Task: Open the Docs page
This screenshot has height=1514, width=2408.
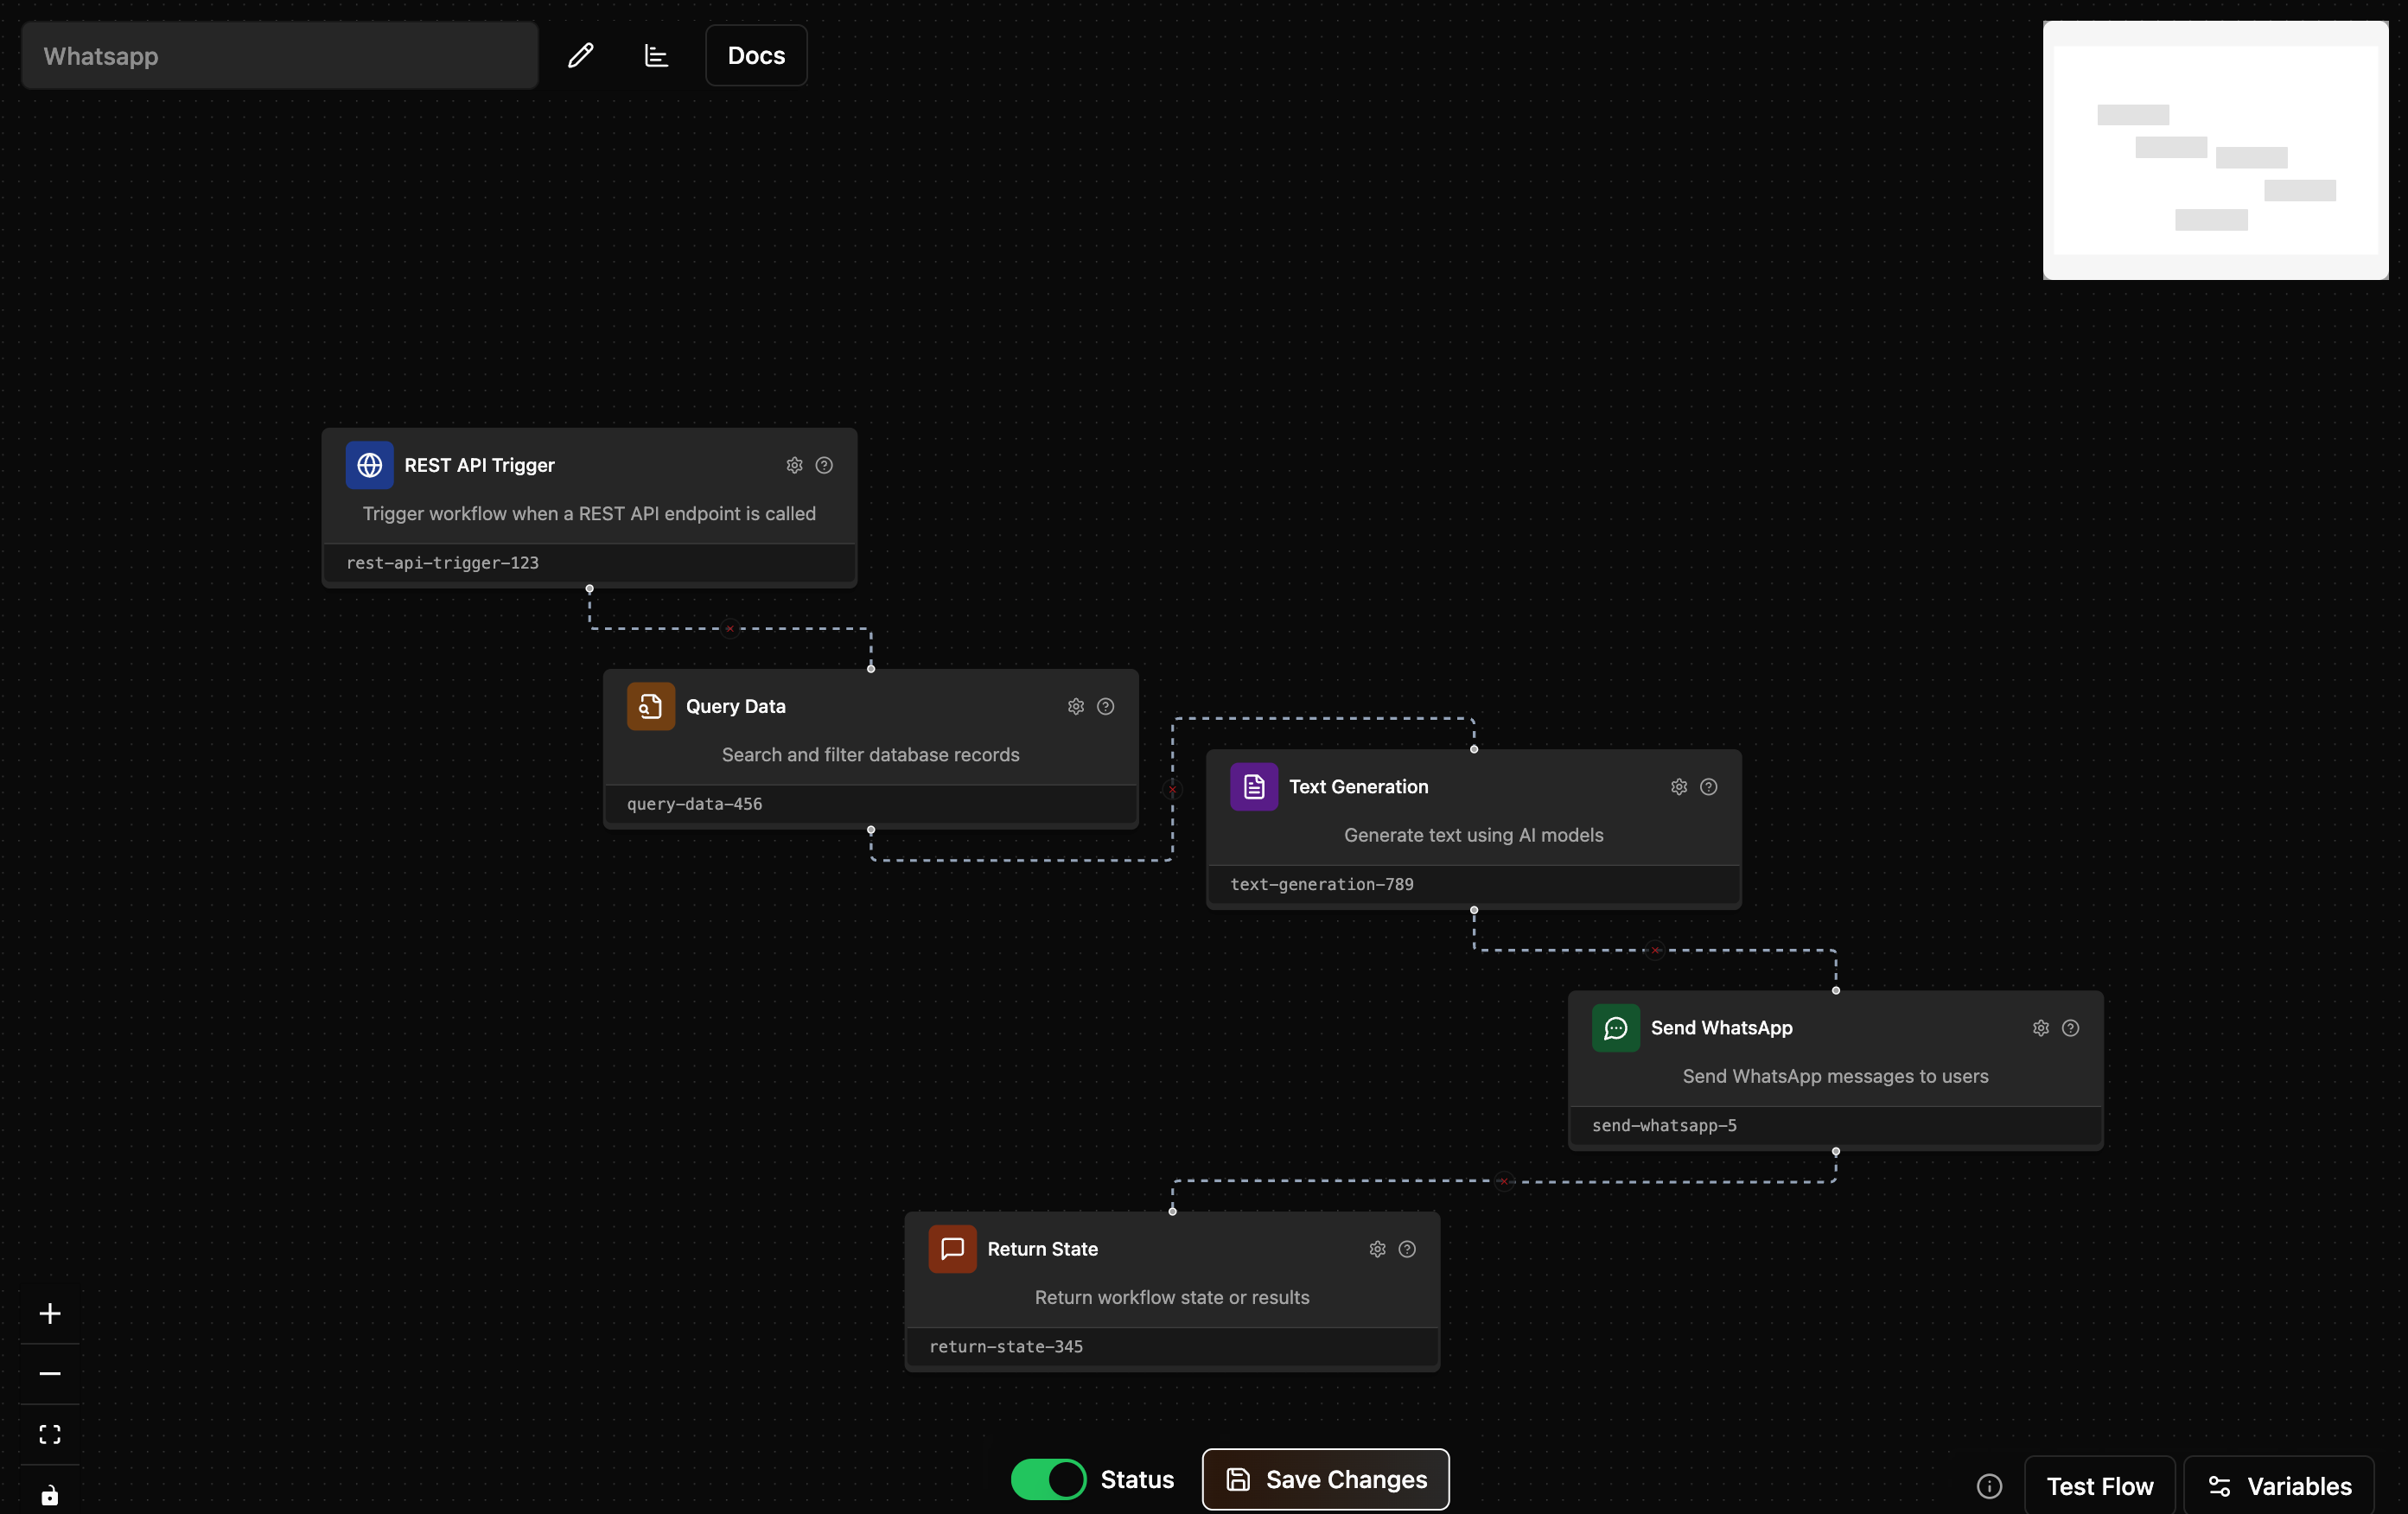Action: [x=756, y=55]
